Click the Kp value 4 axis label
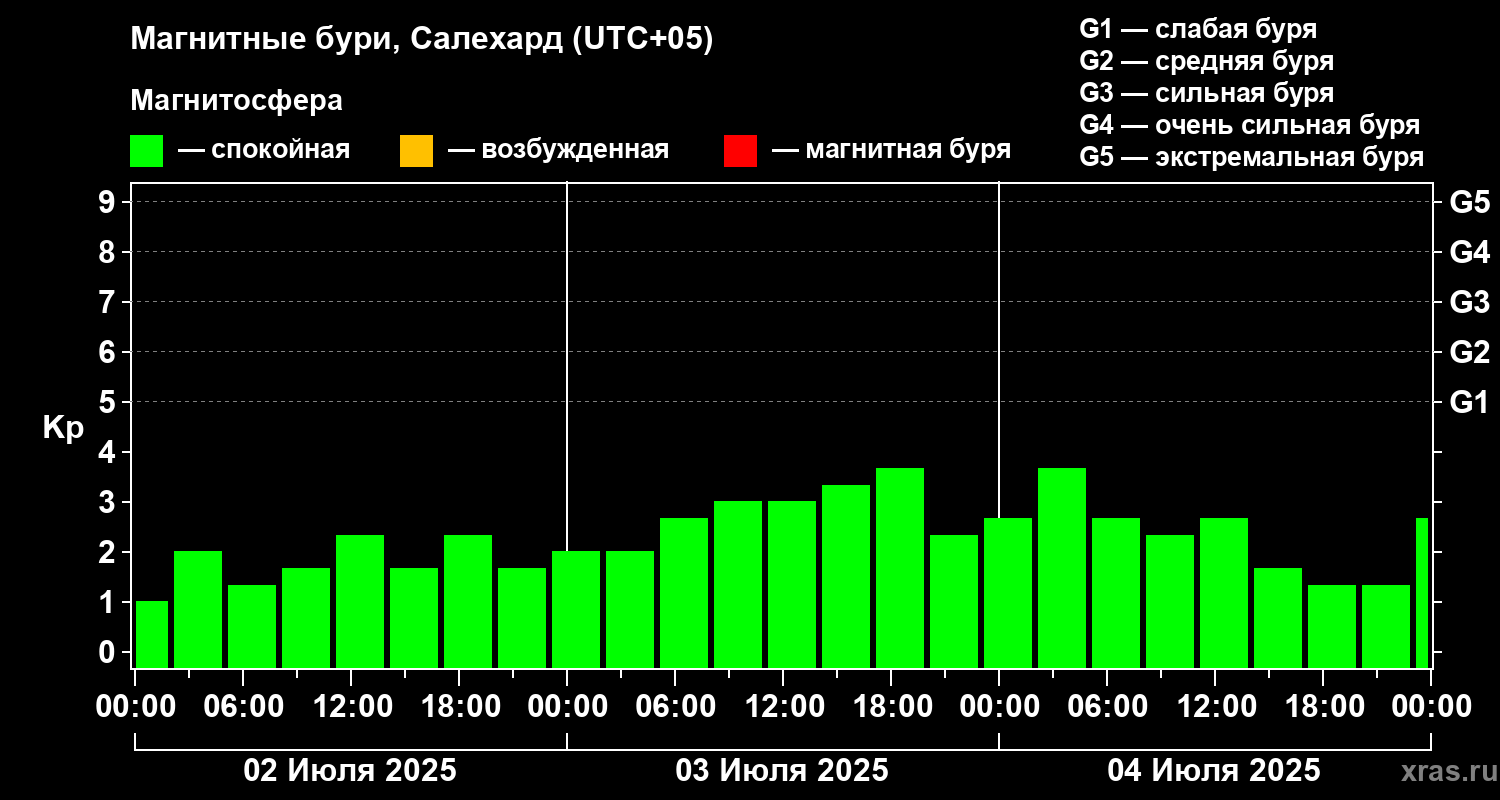This screenshot has width=1500, height=800. pos(109,453)
